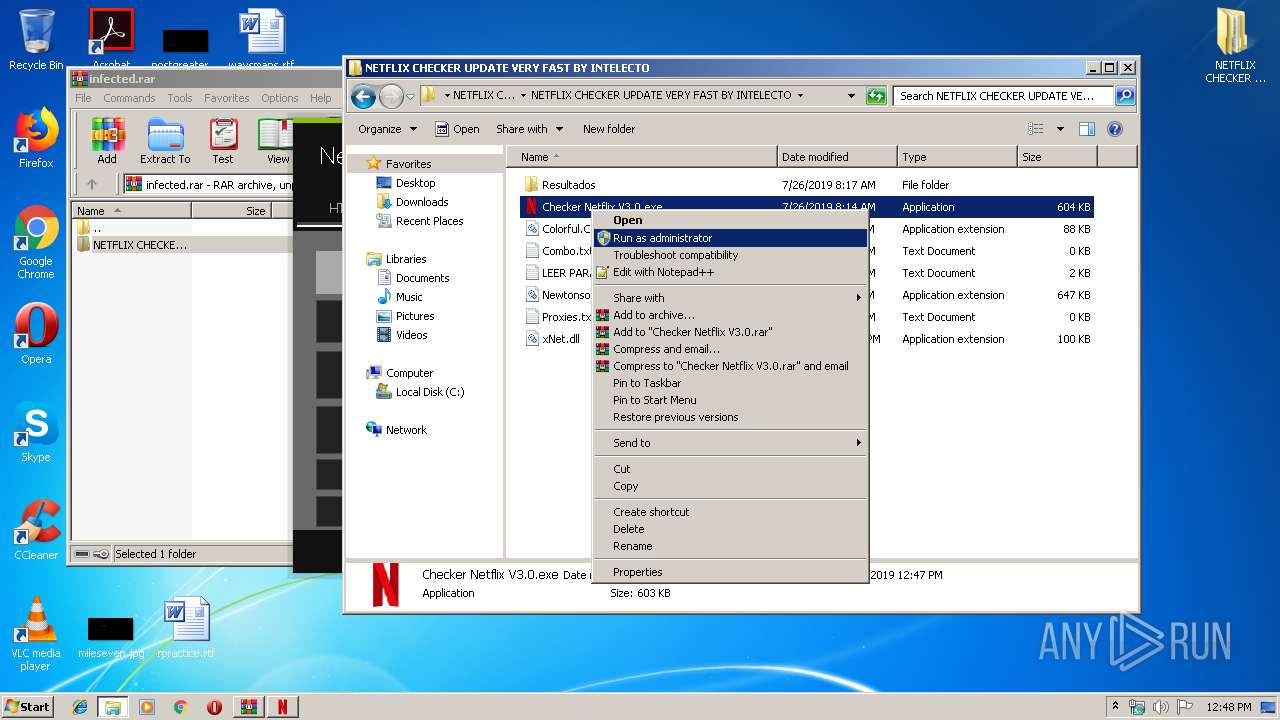Image resolution: width=1280 pixels, height=720 pixels.
Task: Expand the Share with context submenu
Action: click(x=858, y=298)
